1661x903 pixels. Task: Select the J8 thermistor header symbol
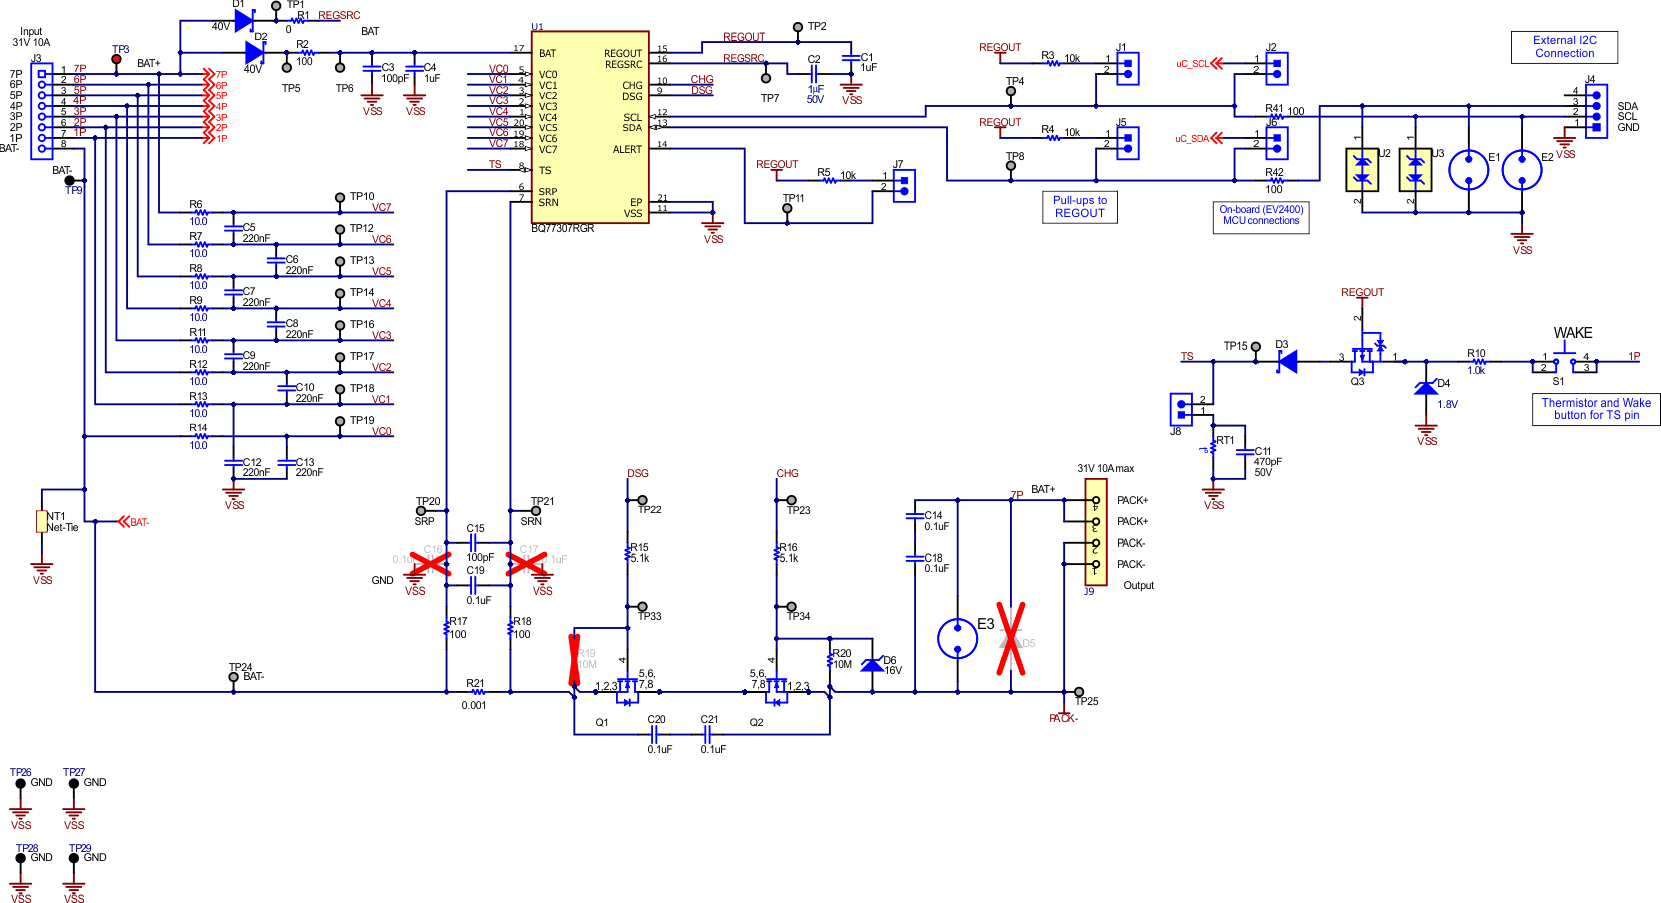pyautogui.click(x=1181, y=409)
